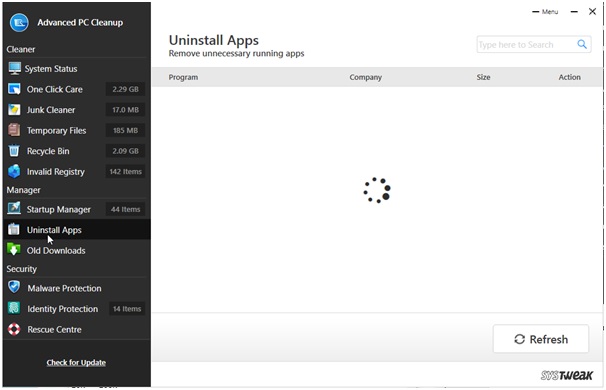Screen dimensions: 606x390
Task: Click the 44 Items startup badge
Action: (x=125, y=209)
